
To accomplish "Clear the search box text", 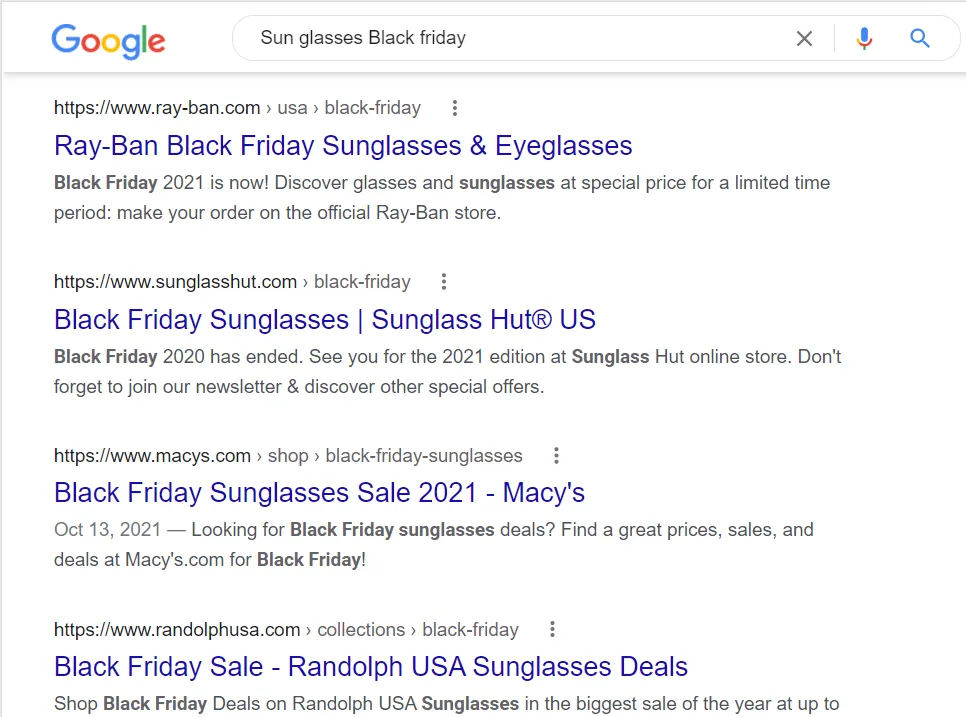I will tap(804, 39).
